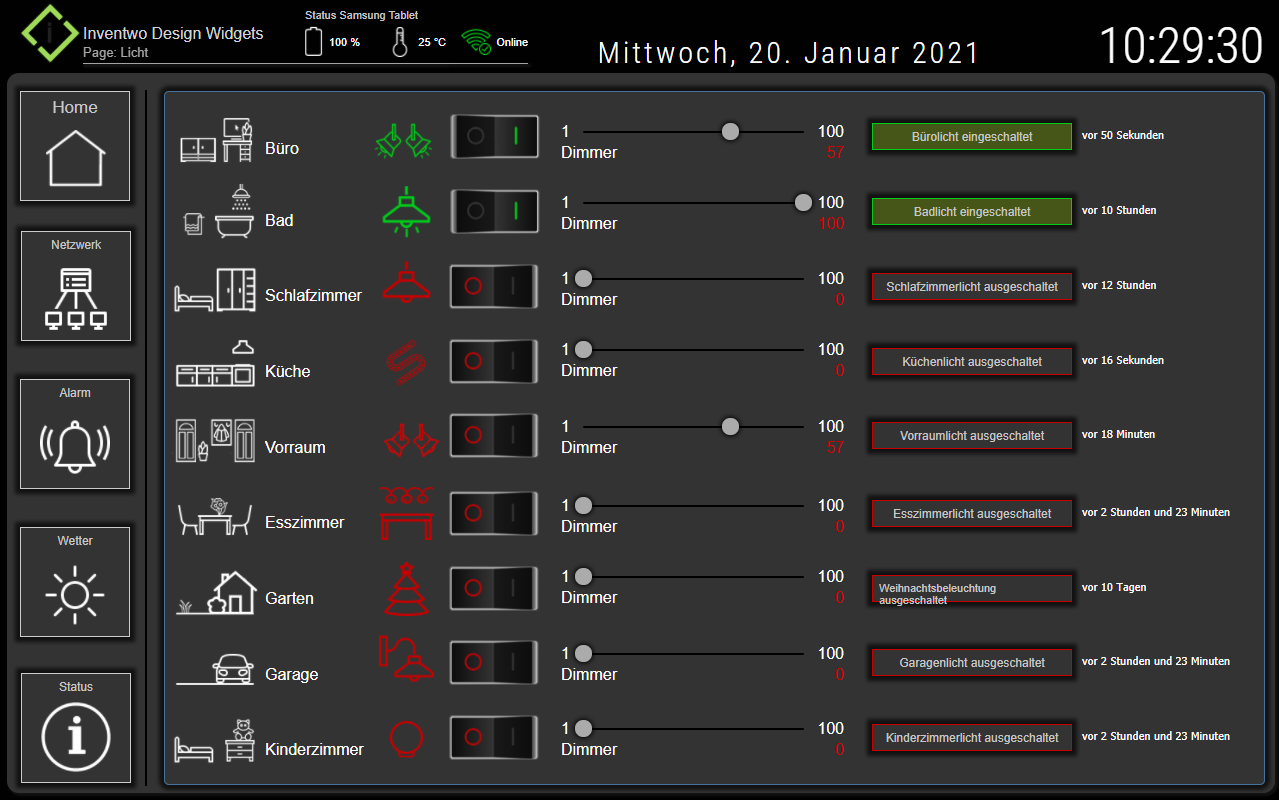Adjust the Büro dimmer slider
Screen dimensions: 1279x800
click(x=730, y=130)
